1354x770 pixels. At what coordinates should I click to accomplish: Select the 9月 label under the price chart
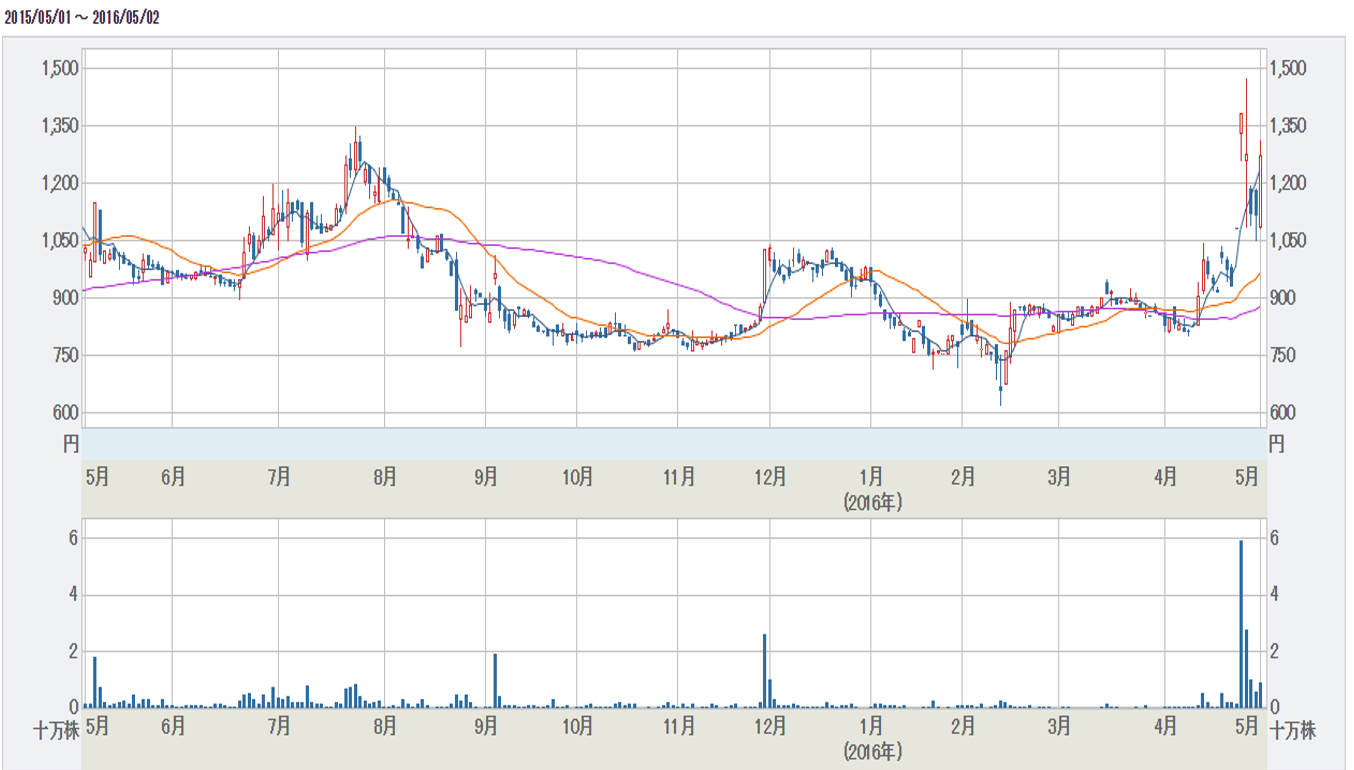tap(485, 478)
